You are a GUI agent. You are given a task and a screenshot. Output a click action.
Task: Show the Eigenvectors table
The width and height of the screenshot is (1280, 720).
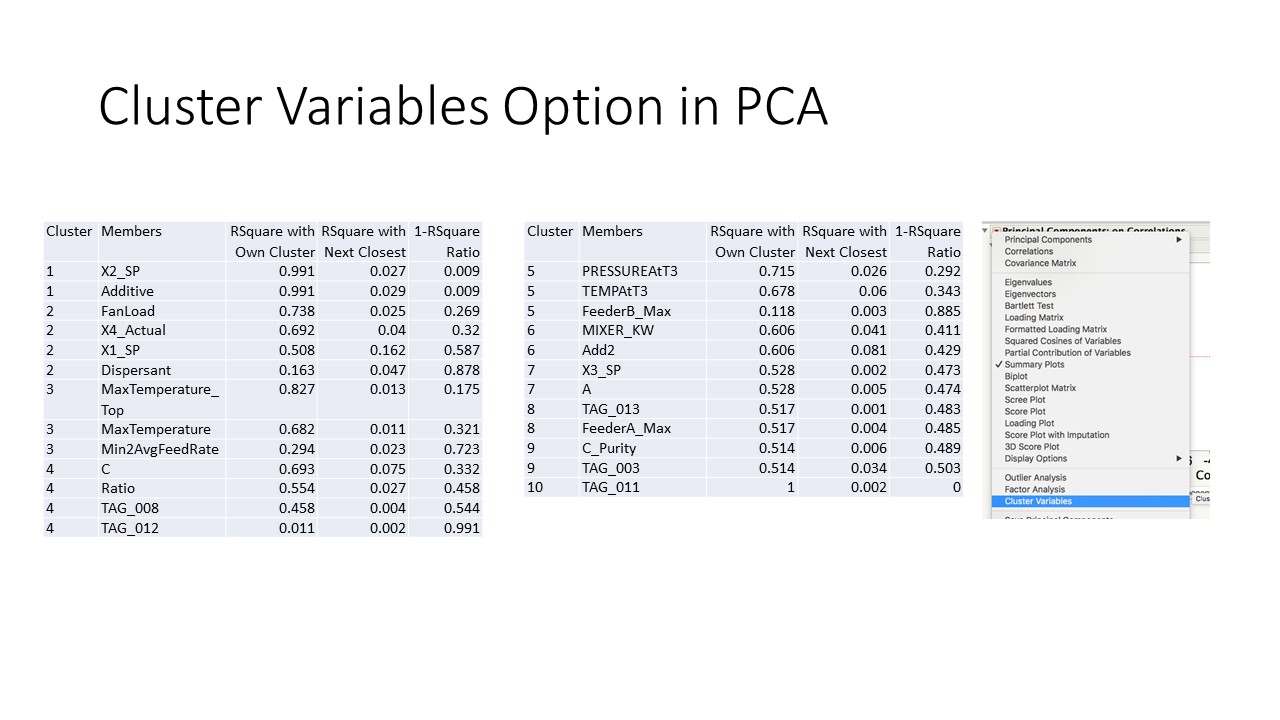tap(1032, 293)
